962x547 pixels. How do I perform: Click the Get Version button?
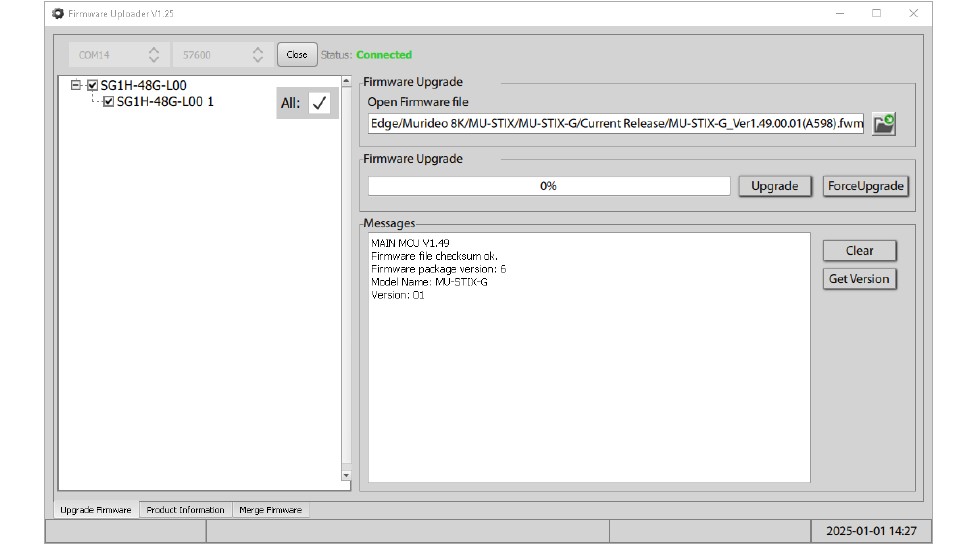pyautogui.click(x=859, y=279)
